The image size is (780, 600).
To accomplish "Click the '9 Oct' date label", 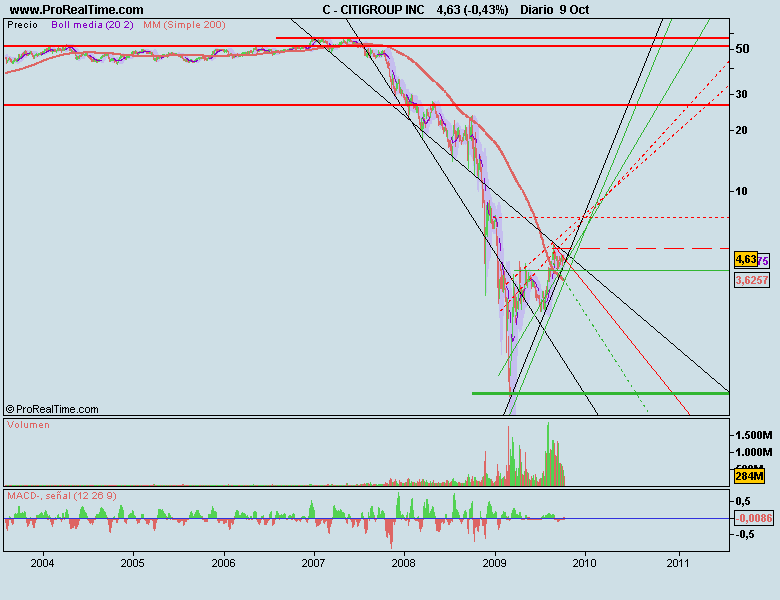I will click(x=575, y=9).
